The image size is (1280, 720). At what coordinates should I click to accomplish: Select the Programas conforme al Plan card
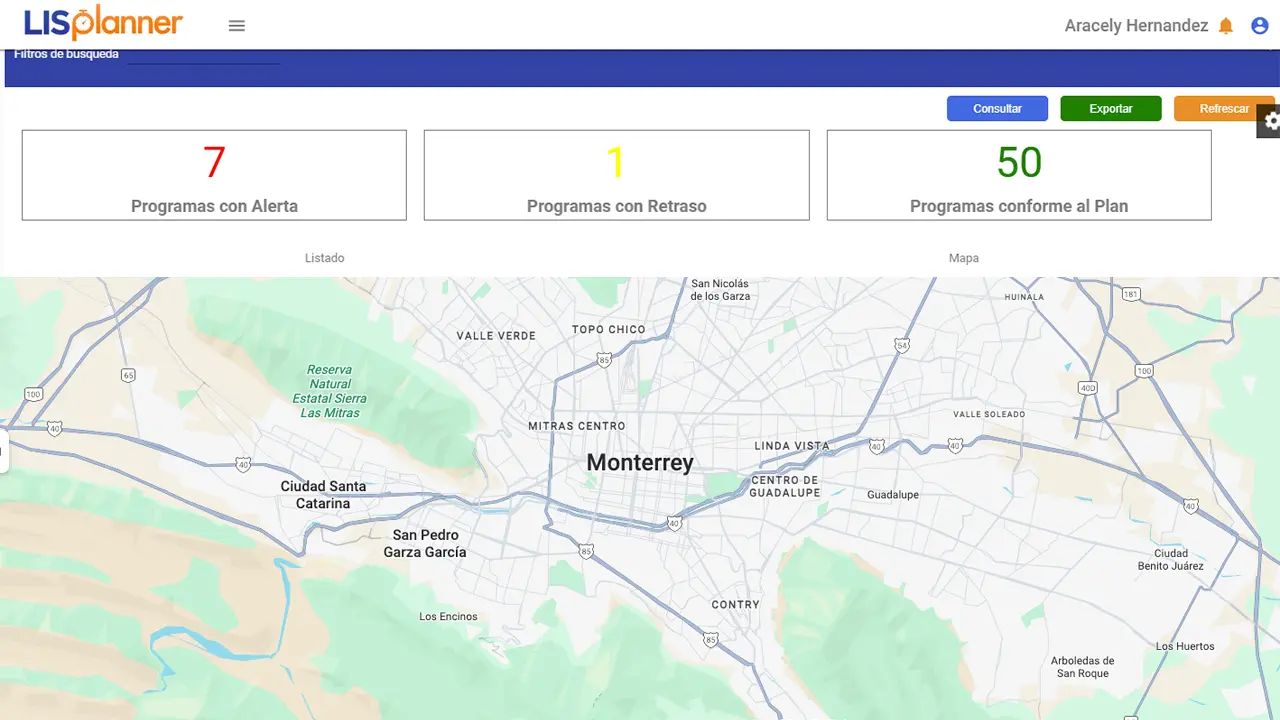click(x=1018, y=175)
